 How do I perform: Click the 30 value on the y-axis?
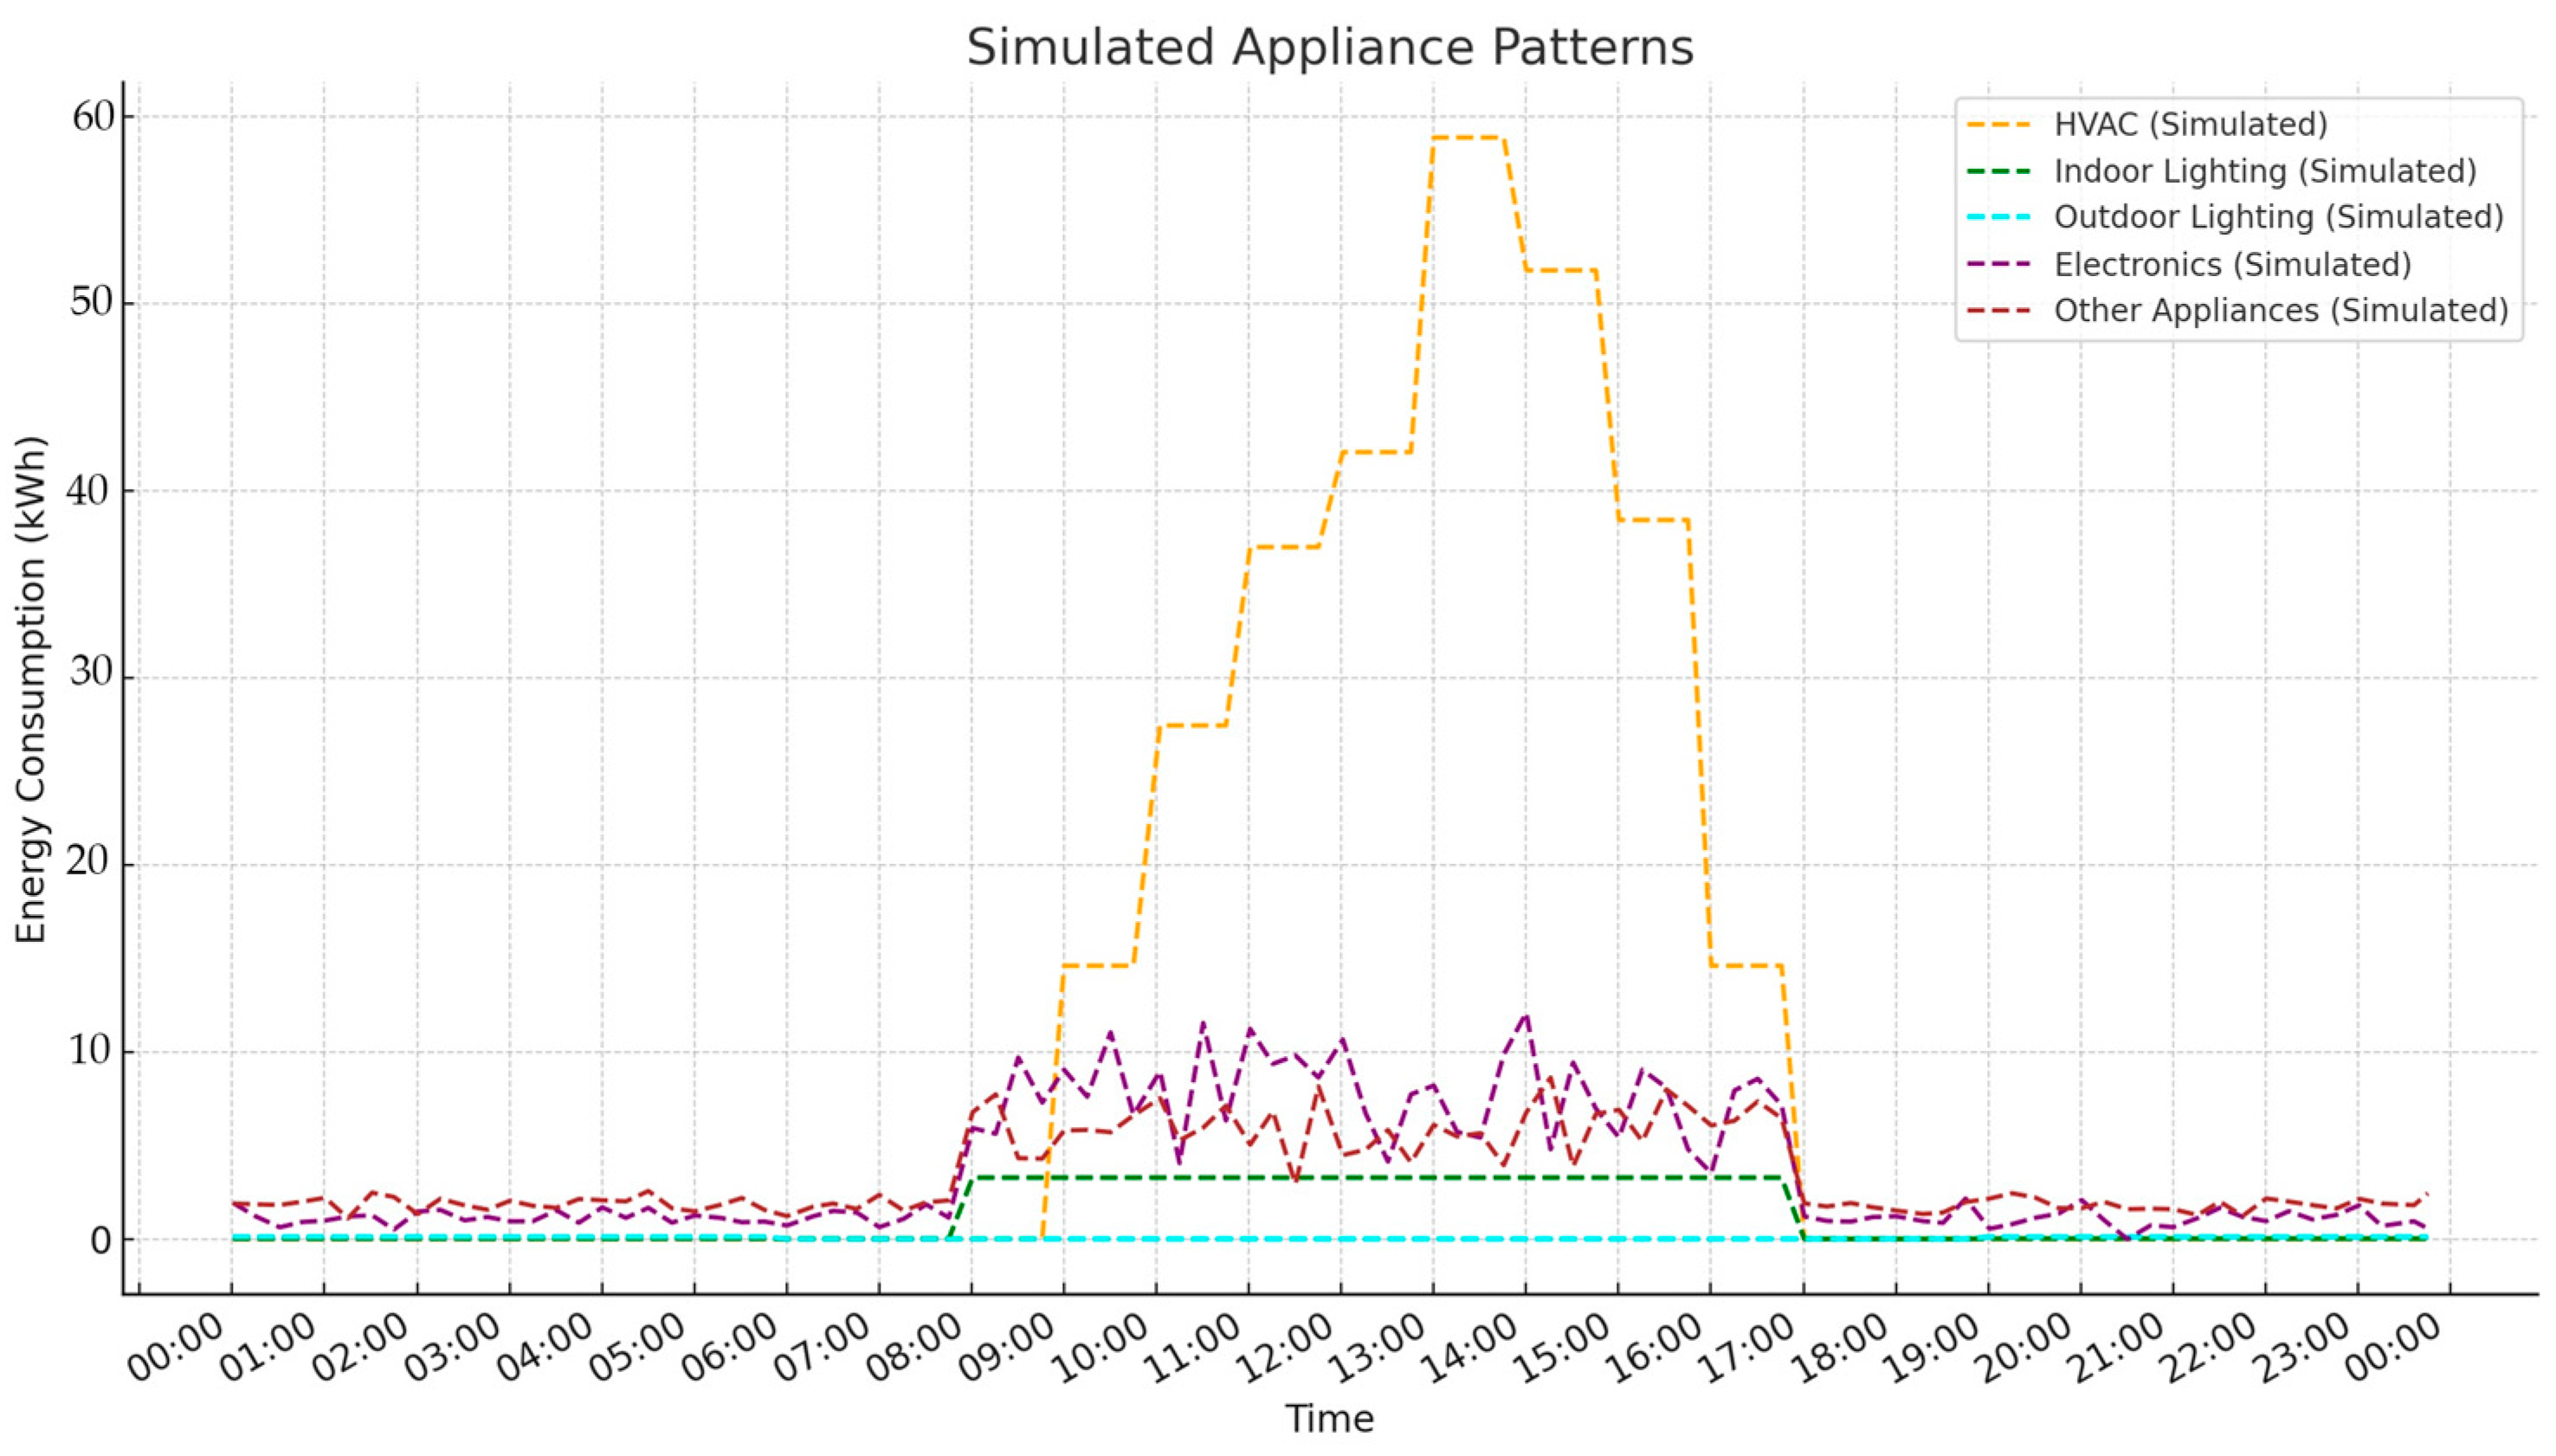93,672
